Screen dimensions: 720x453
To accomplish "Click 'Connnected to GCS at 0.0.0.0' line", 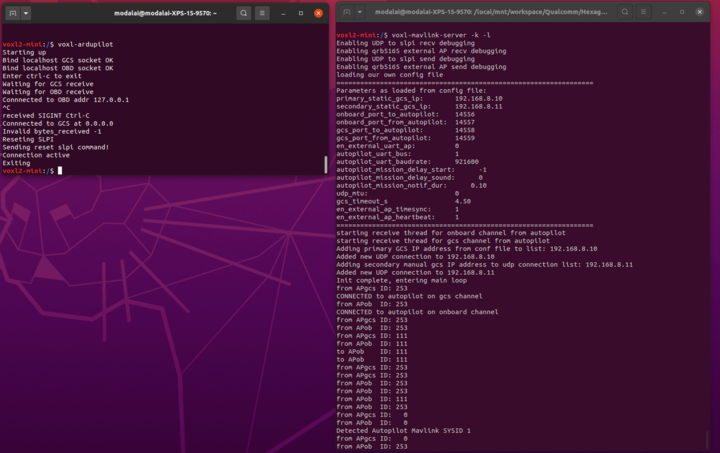I will tap(58, 123).
